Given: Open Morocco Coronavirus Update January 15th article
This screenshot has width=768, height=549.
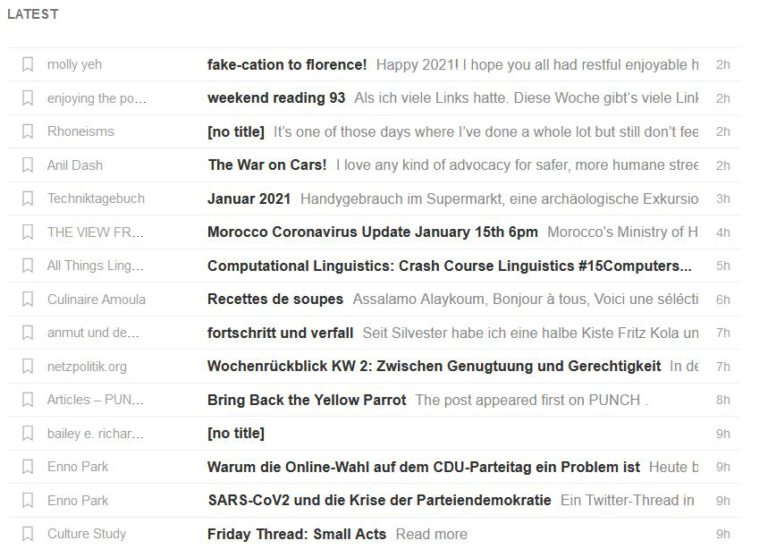Looking at the screenshot, I should (x=373, y=232).
